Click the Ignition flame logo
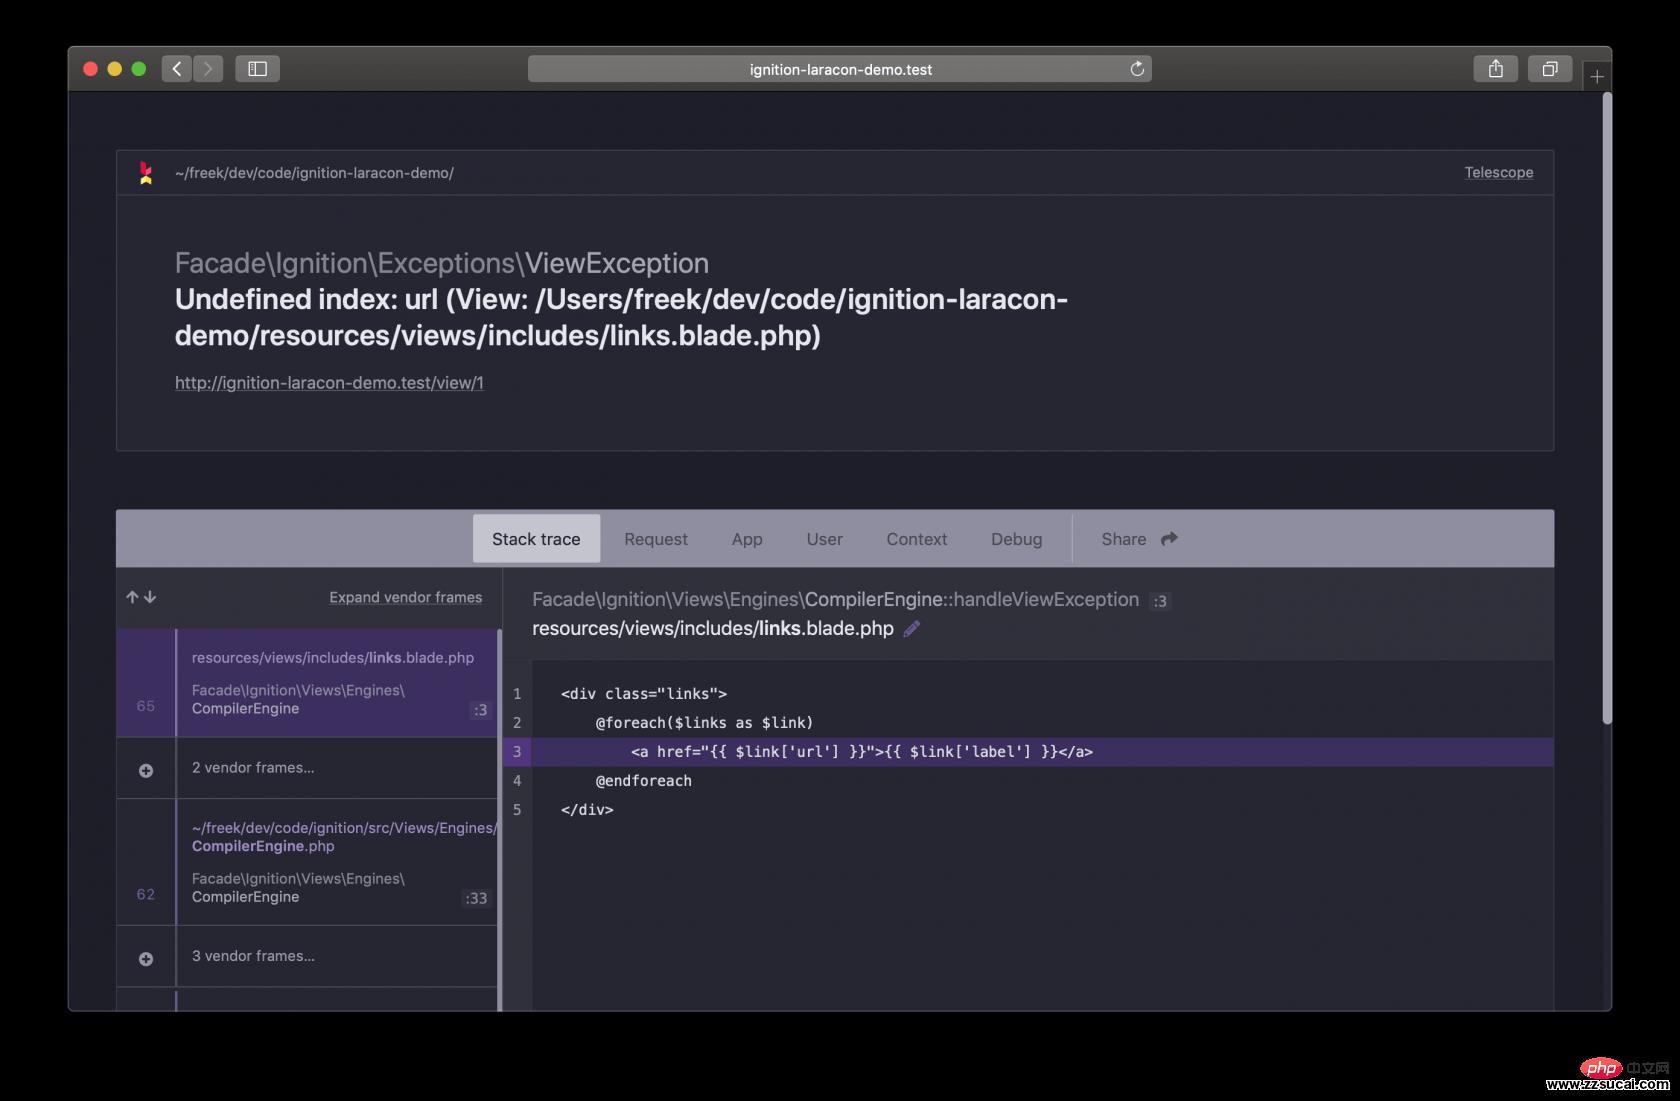Screen dimensions: 1680x1101 coord(146,173)
